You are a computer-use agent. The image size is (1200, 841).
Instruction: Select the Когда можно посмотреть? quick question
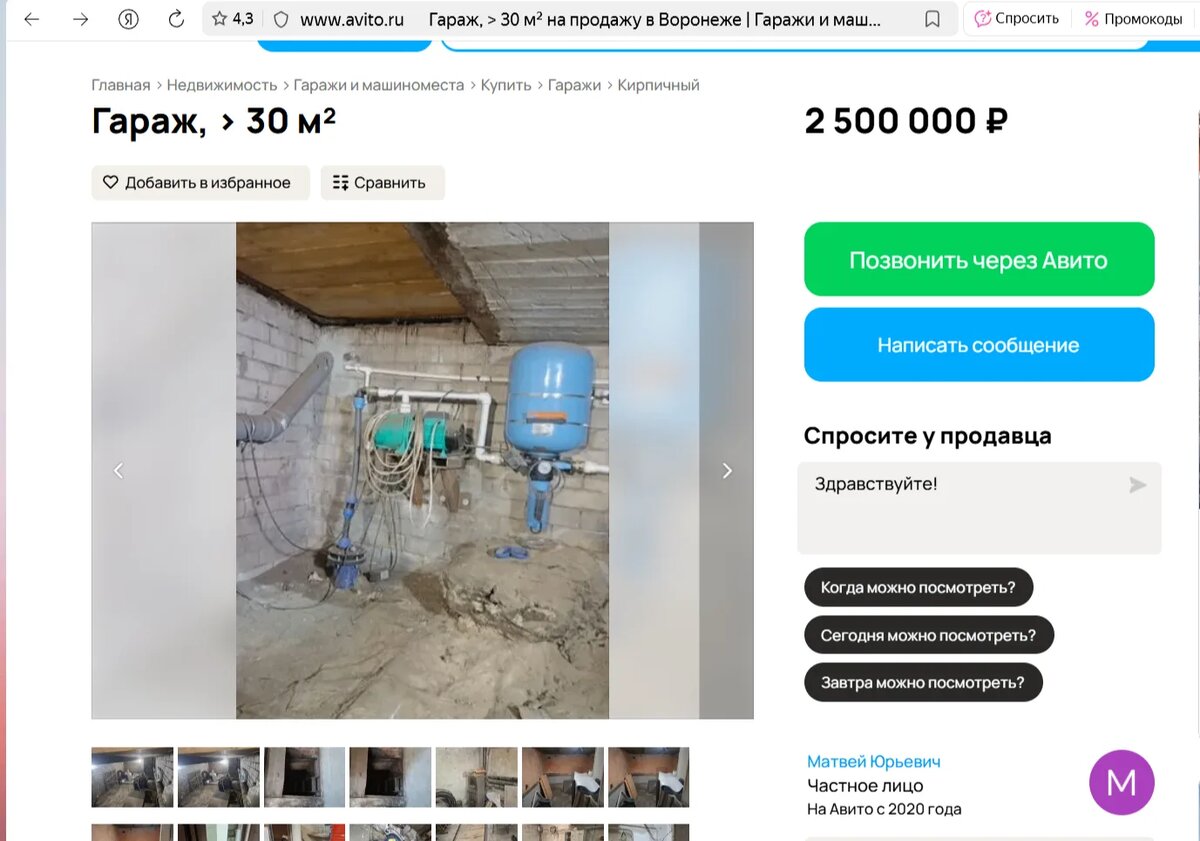[x=918, y=587]
